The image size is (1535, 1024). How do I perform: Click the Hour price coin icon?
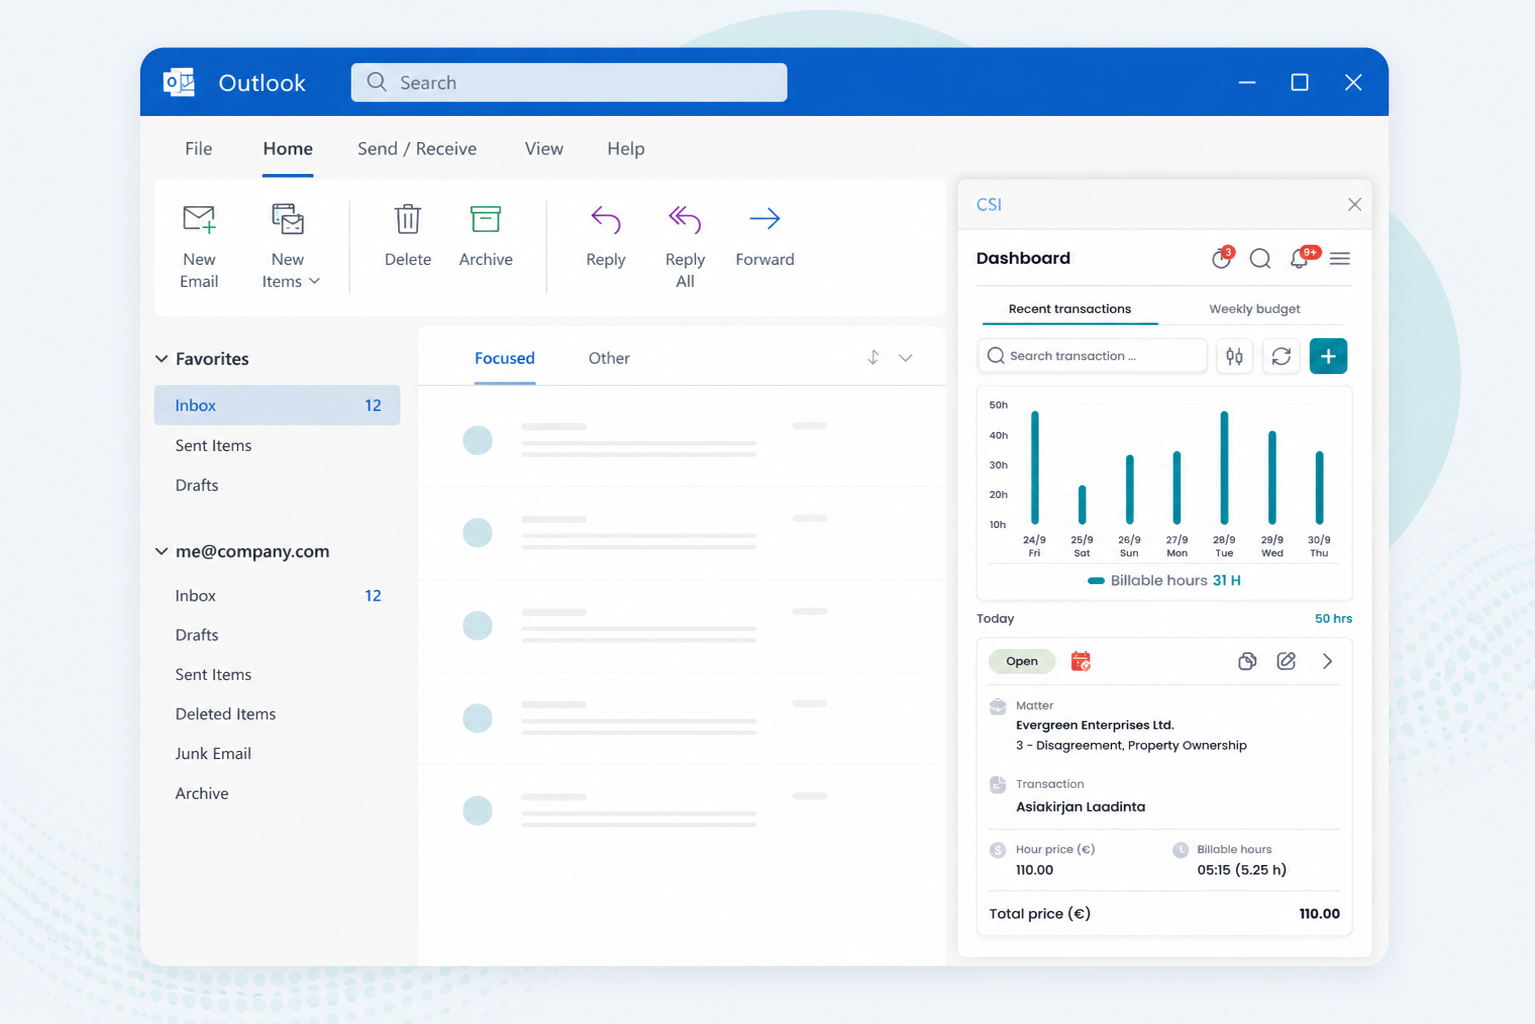pyautogui.click(x=998, y=850)
